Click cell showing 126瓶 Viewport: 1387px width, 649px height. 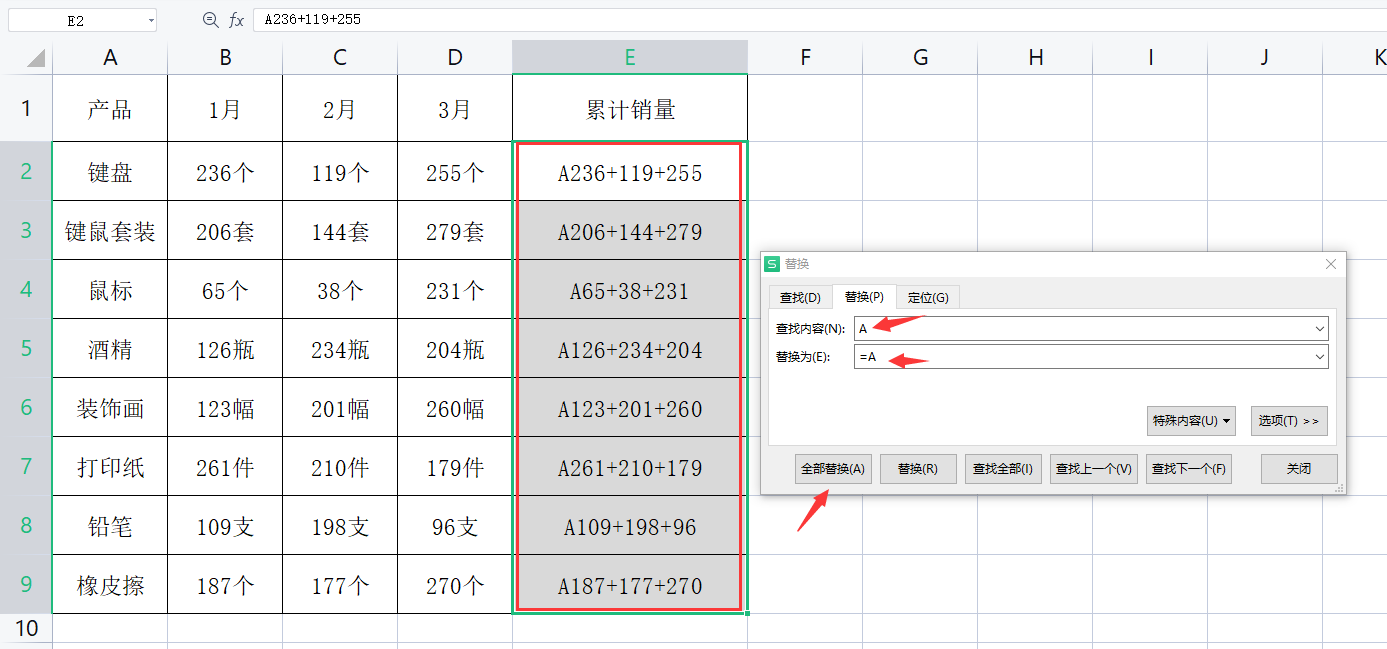tap(225, 350)
